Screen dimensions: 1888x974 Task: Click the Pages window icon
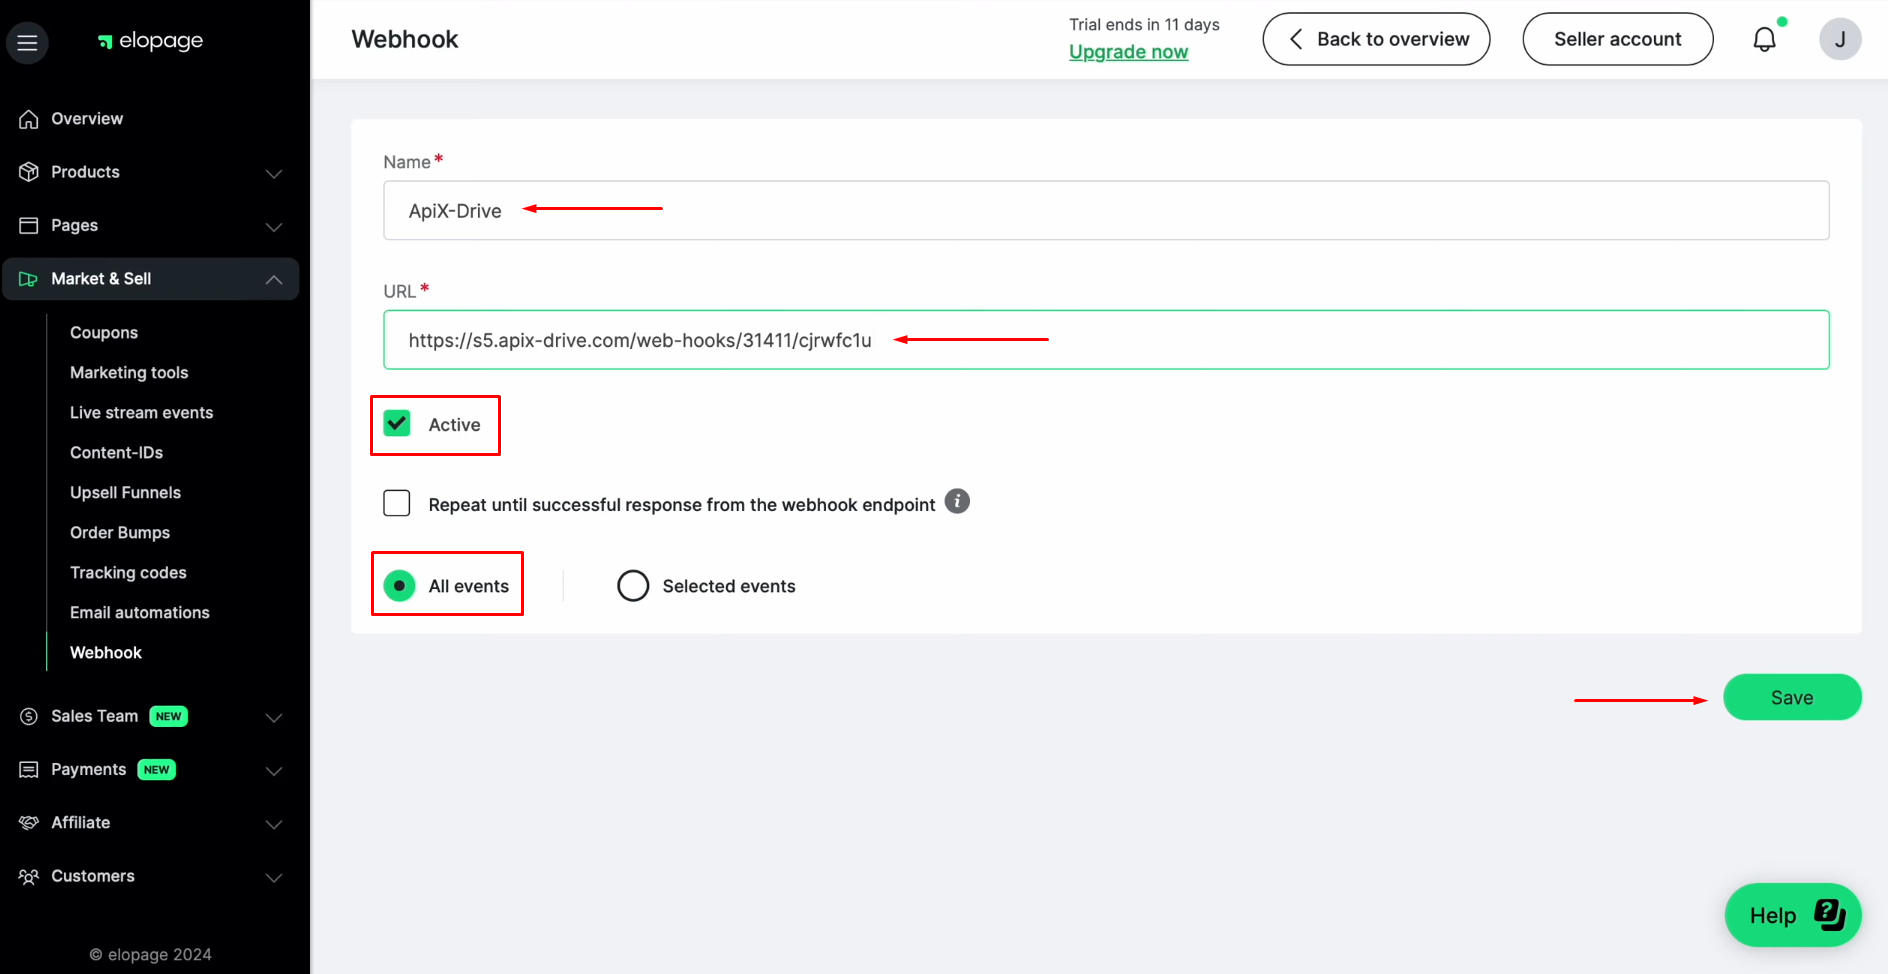[x=29, y=225]
